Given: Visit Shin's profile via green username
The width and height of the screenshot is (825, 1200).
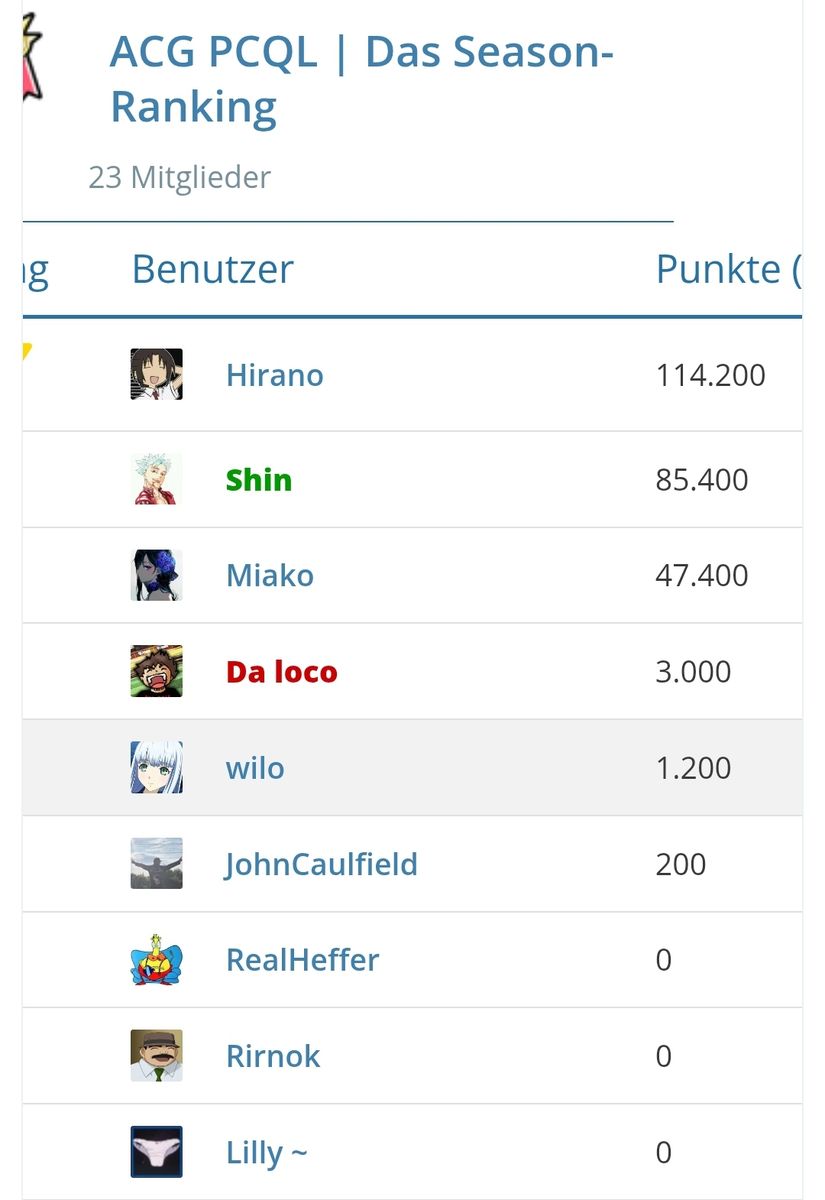Looking at the screenshot, I should [258, 480].
